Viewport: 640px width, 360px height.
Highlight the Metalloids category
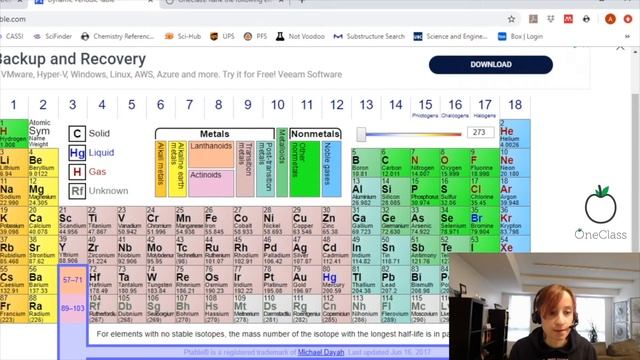(x=282, y=162)
